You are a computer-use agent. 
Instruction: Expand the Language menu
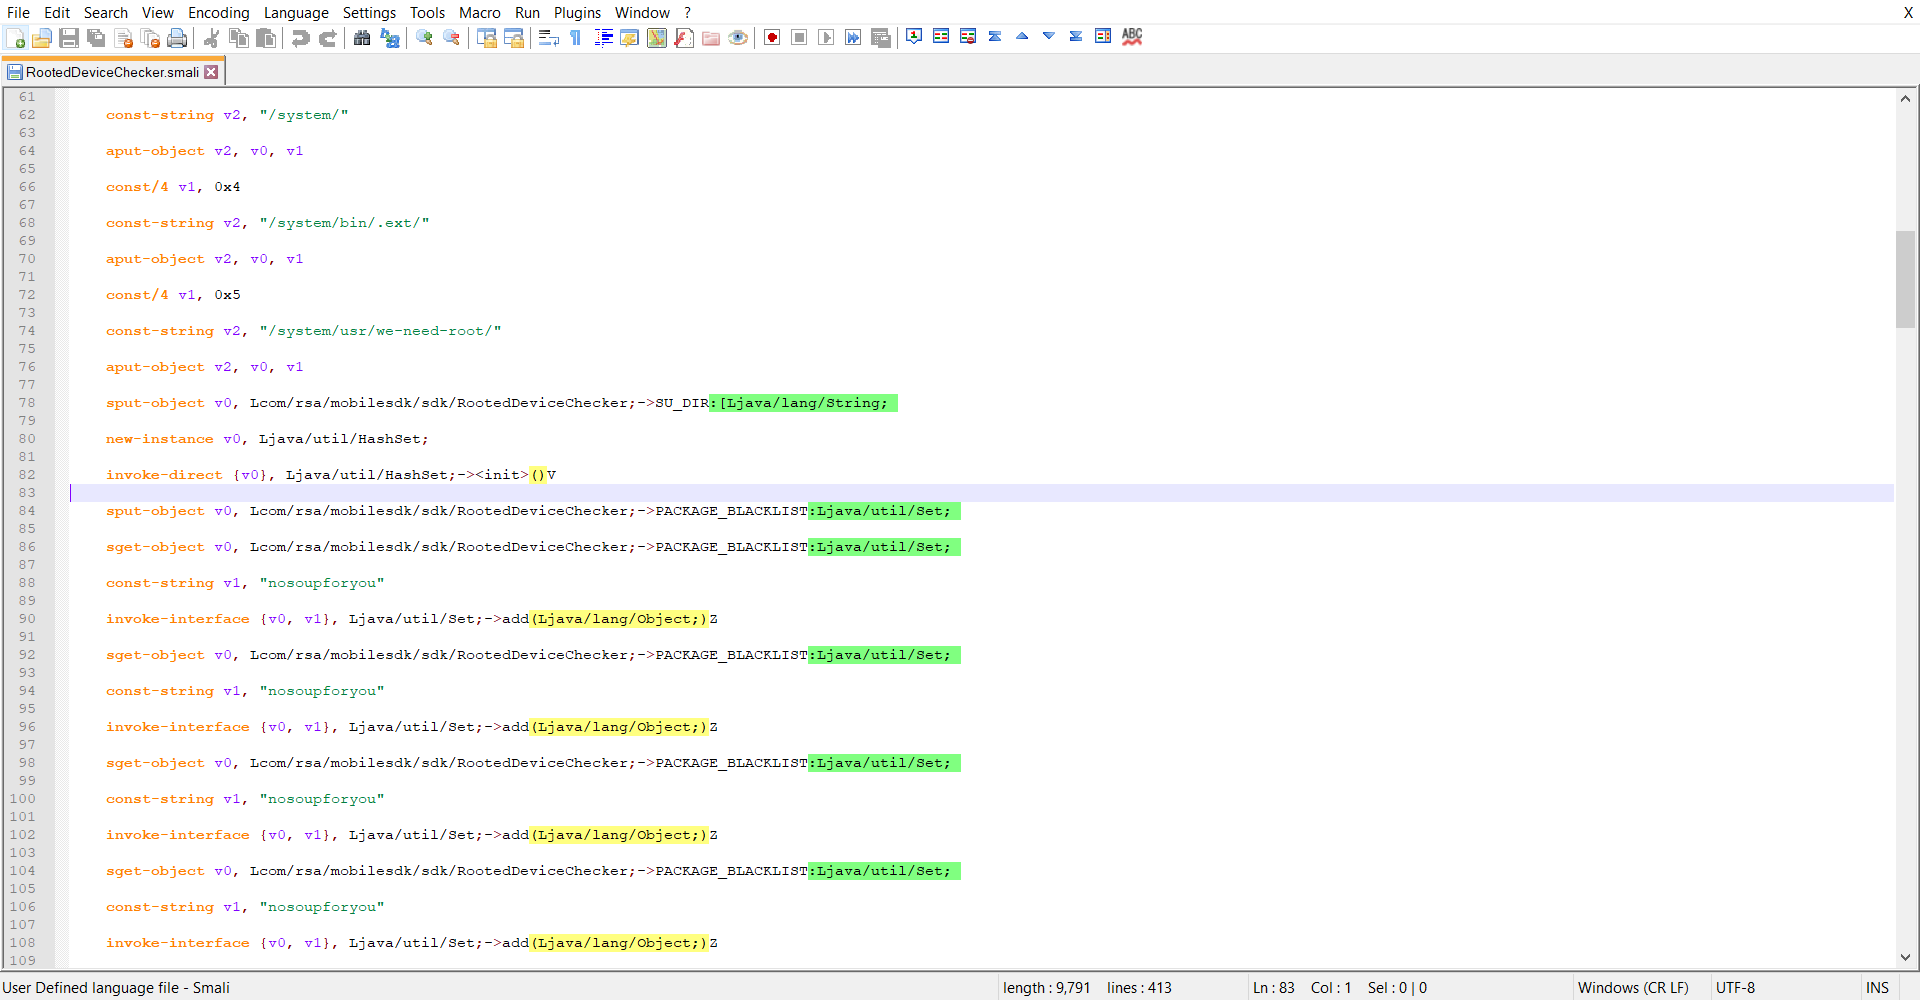[x=296, y=13]
